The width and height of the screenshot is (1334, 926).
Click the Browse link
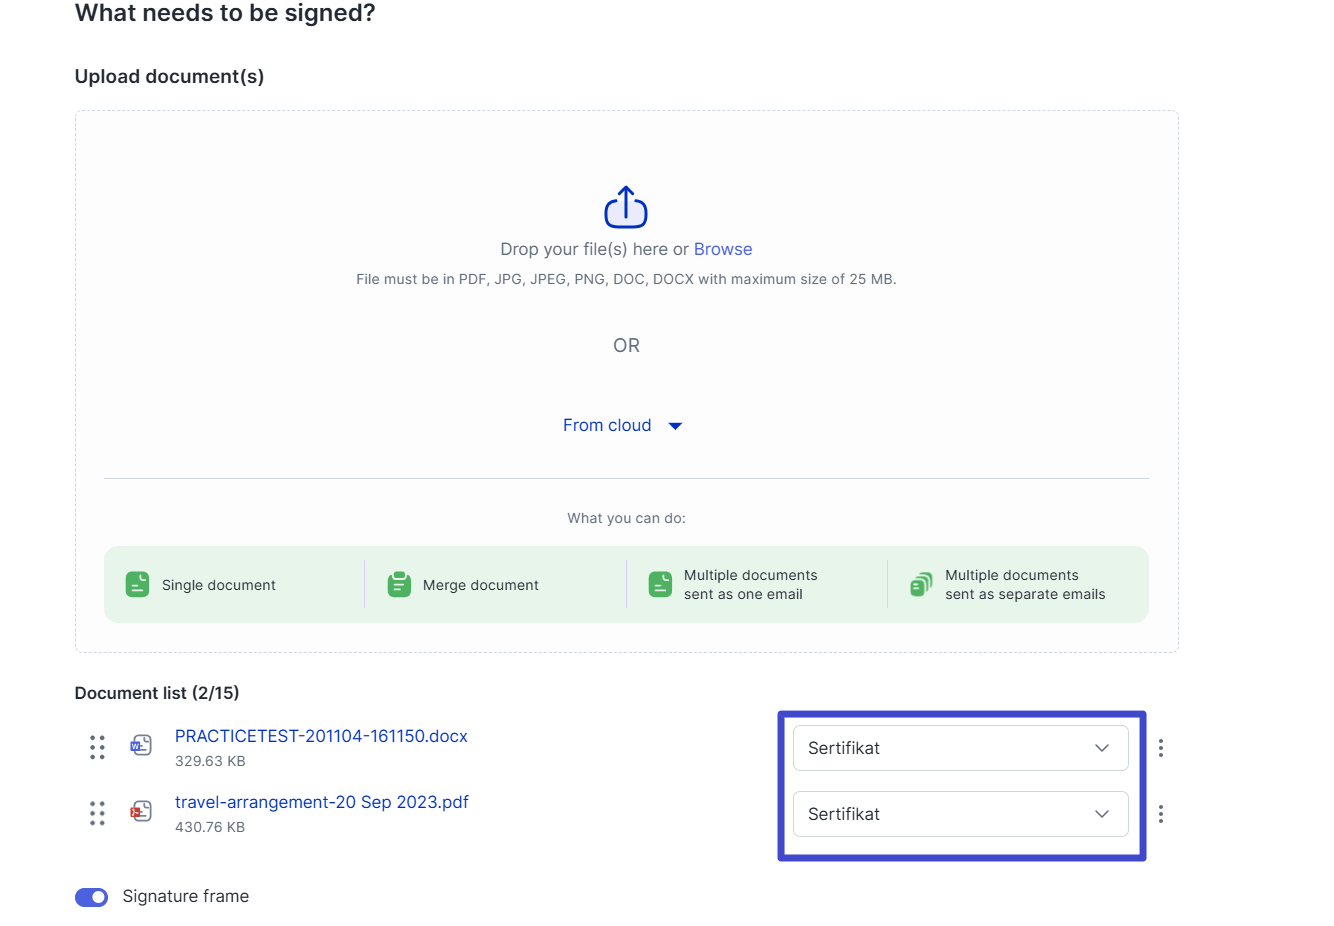pos(722,249)
